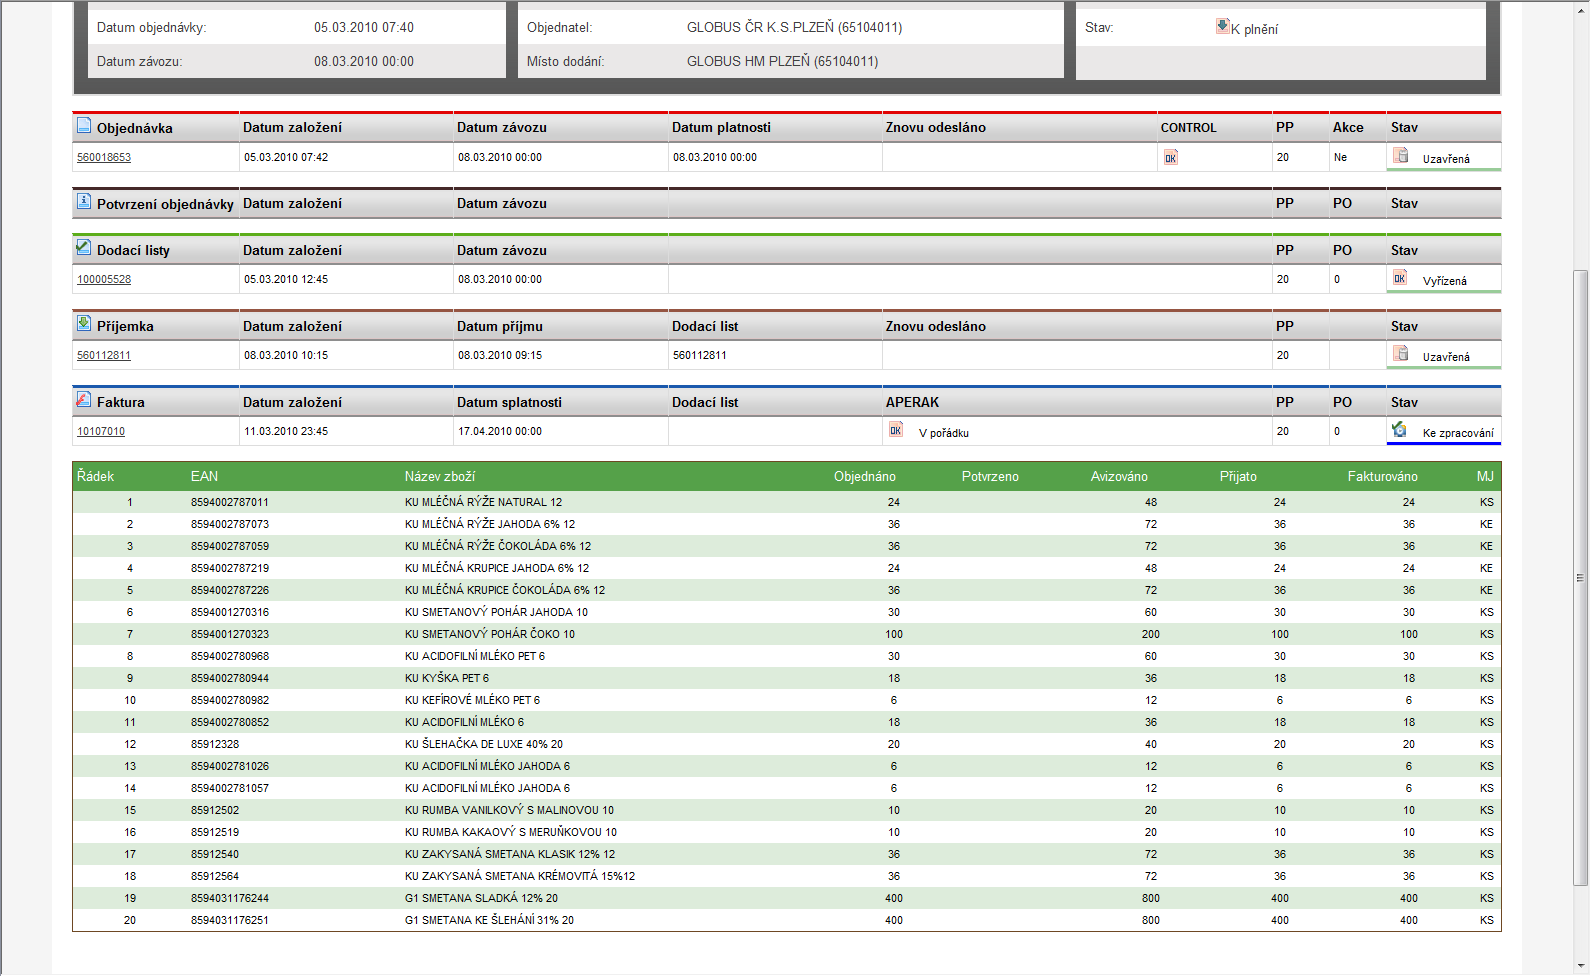This screenshot has height=976, width=1591.
Task: Click the Příjemka section icon
Action: pyautogui.click(x=84, y=324)
